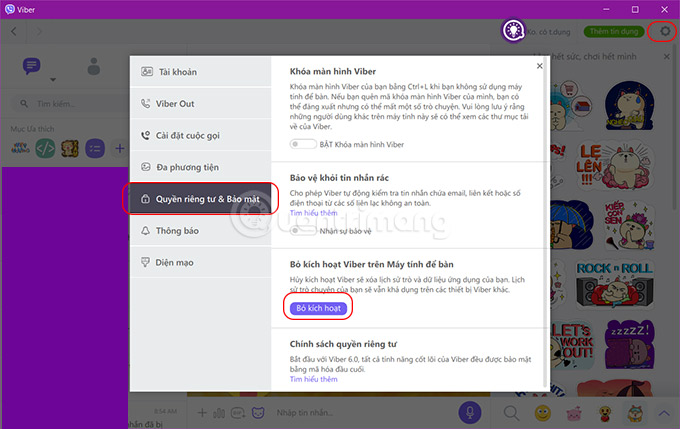Open the emoji-face sticker pack icon
The width and height of the screenshot is (680, 429).
pos(605,413)
